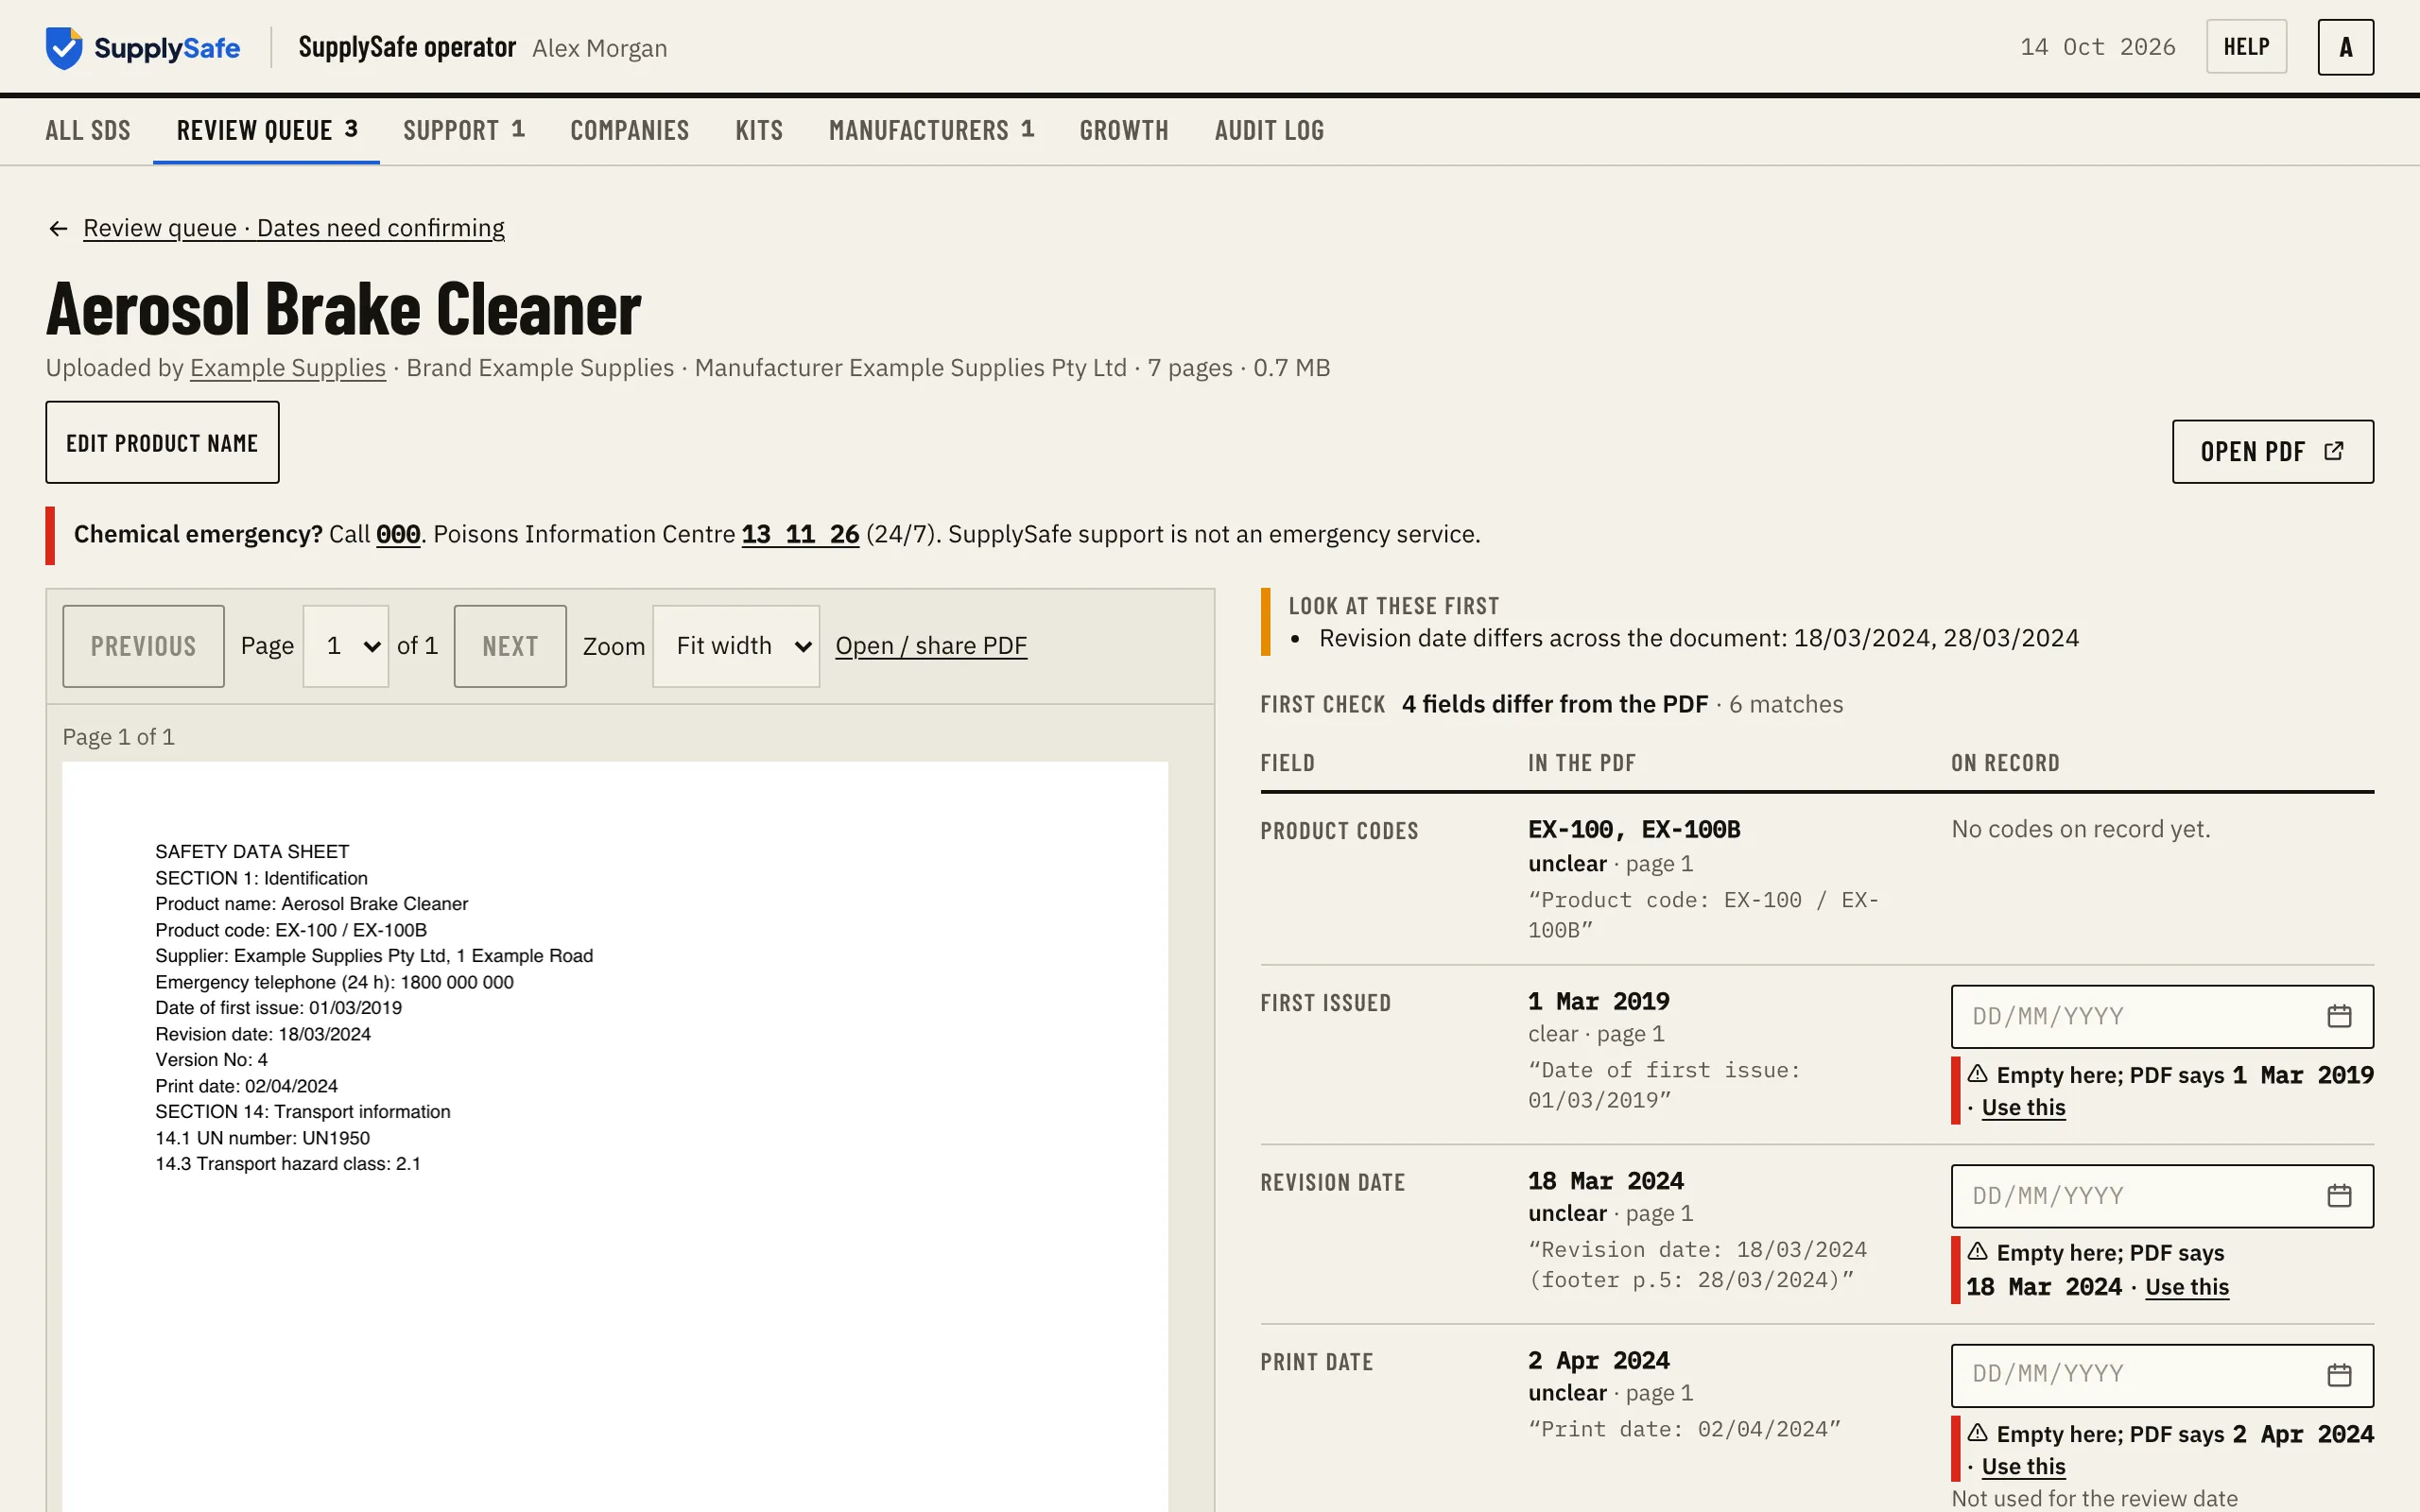Click the '4 fields differ from the PDF' text

1555,704
